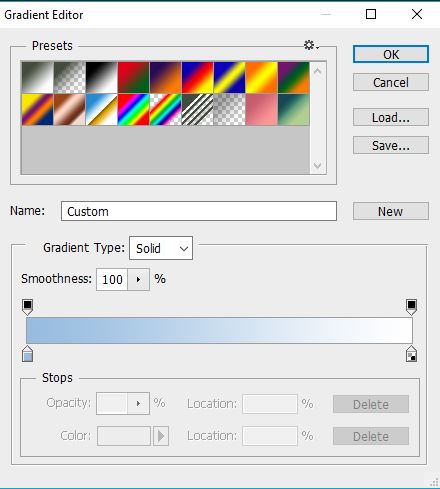Select the right background color stop

[411, 354]
